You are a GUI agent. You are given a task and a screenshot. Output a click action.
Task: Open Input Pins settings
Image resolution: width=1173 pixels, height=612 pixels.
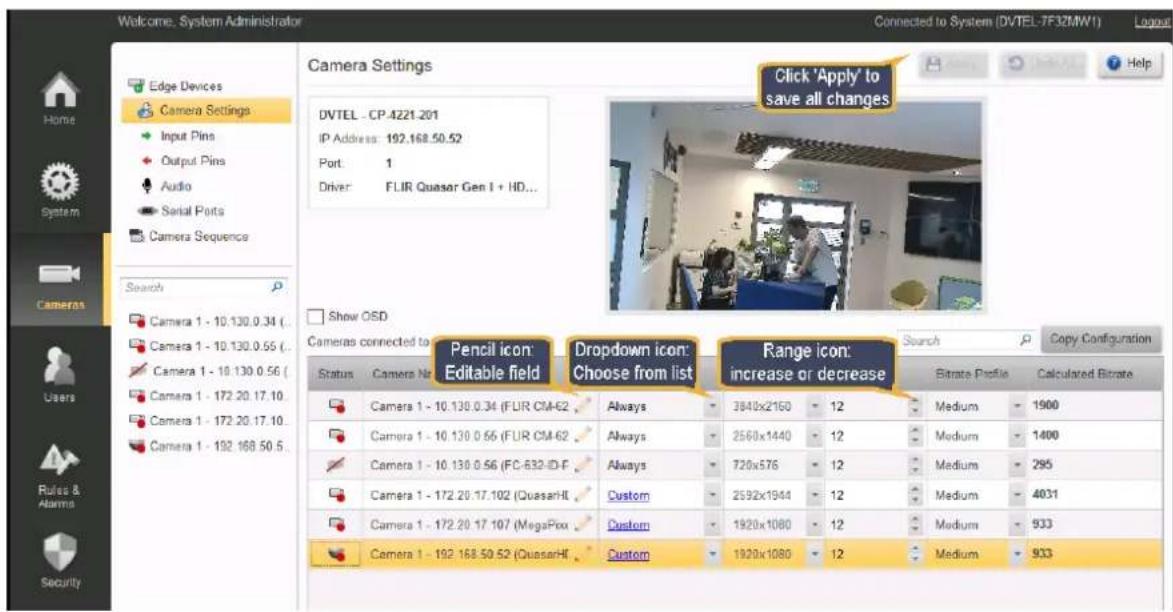tap(178, 136)
